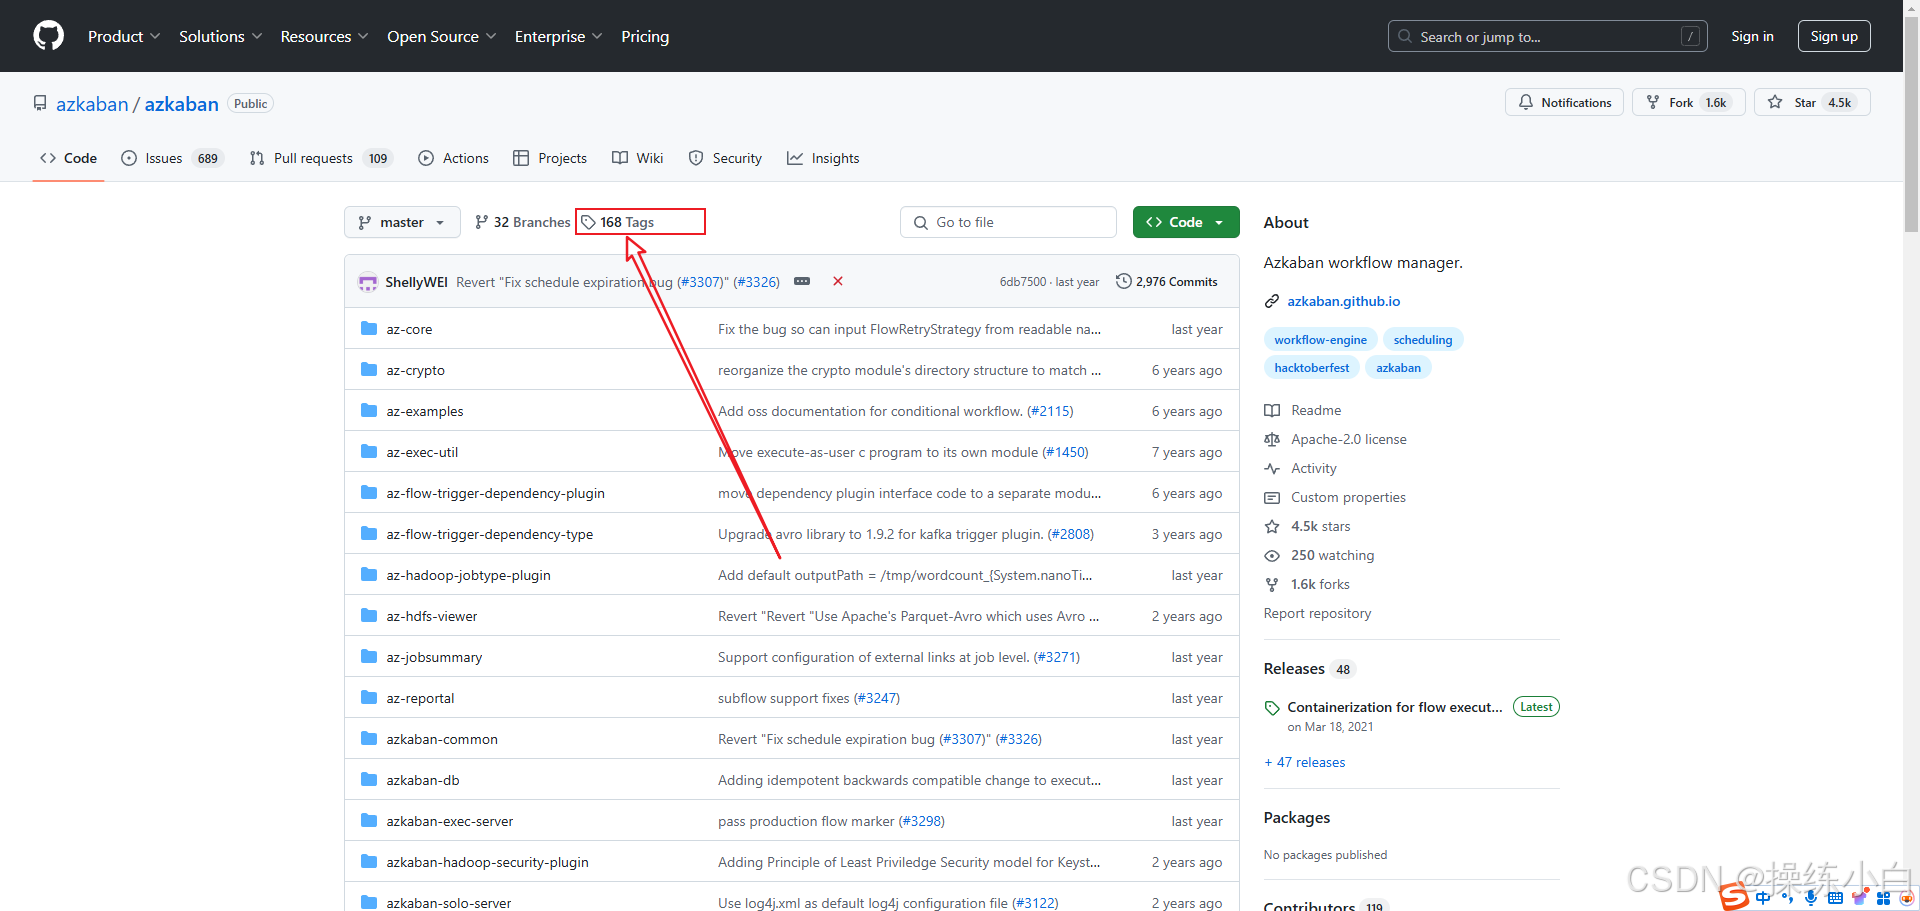Click the GitHub logo icon
The image size is (1920, 911).
tap(48, 36)
